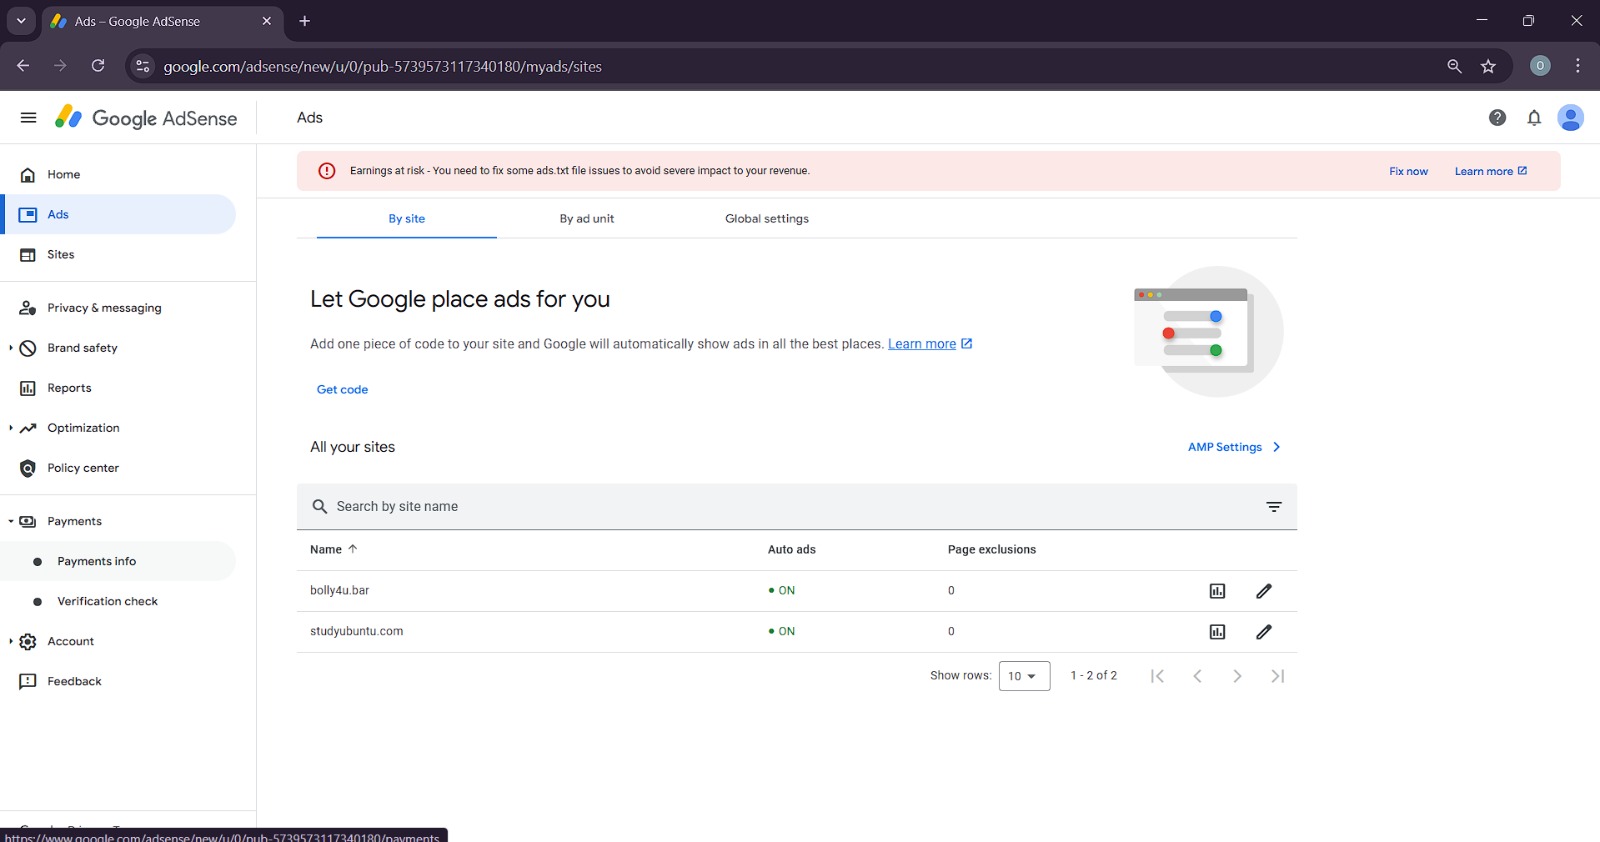Open AMP Settings
The width and height of the screenshot is (1600, 842).
click(1234, 447)
